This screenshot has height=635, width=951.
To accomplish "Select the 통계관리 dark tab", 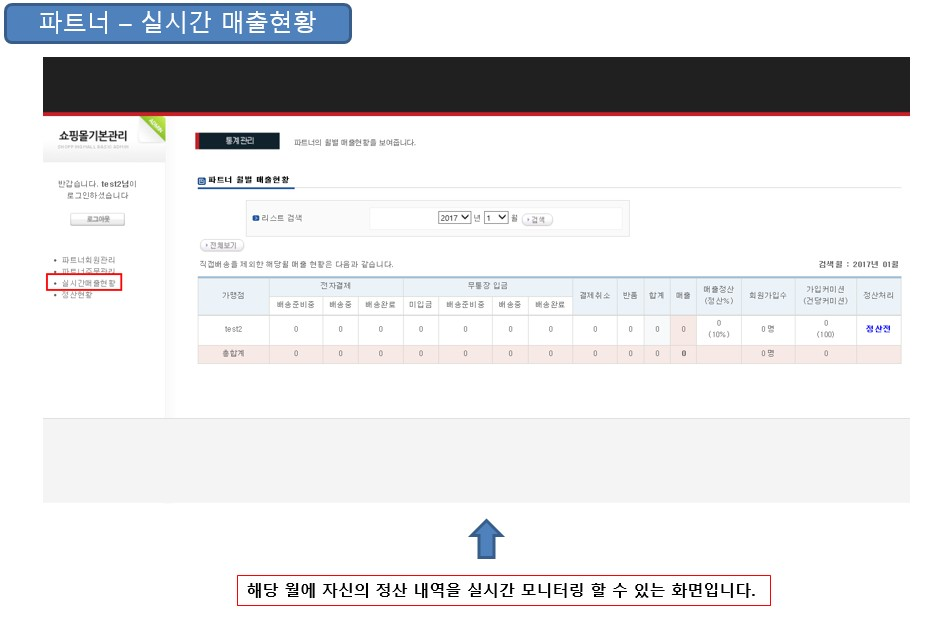I will click(x=238, y=142).
